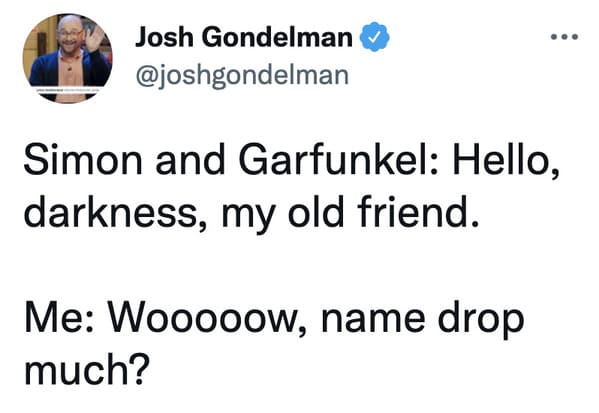Click the display name "Josh Gondelman"
This screenshot has height=413, width=599.
[244, 37]
